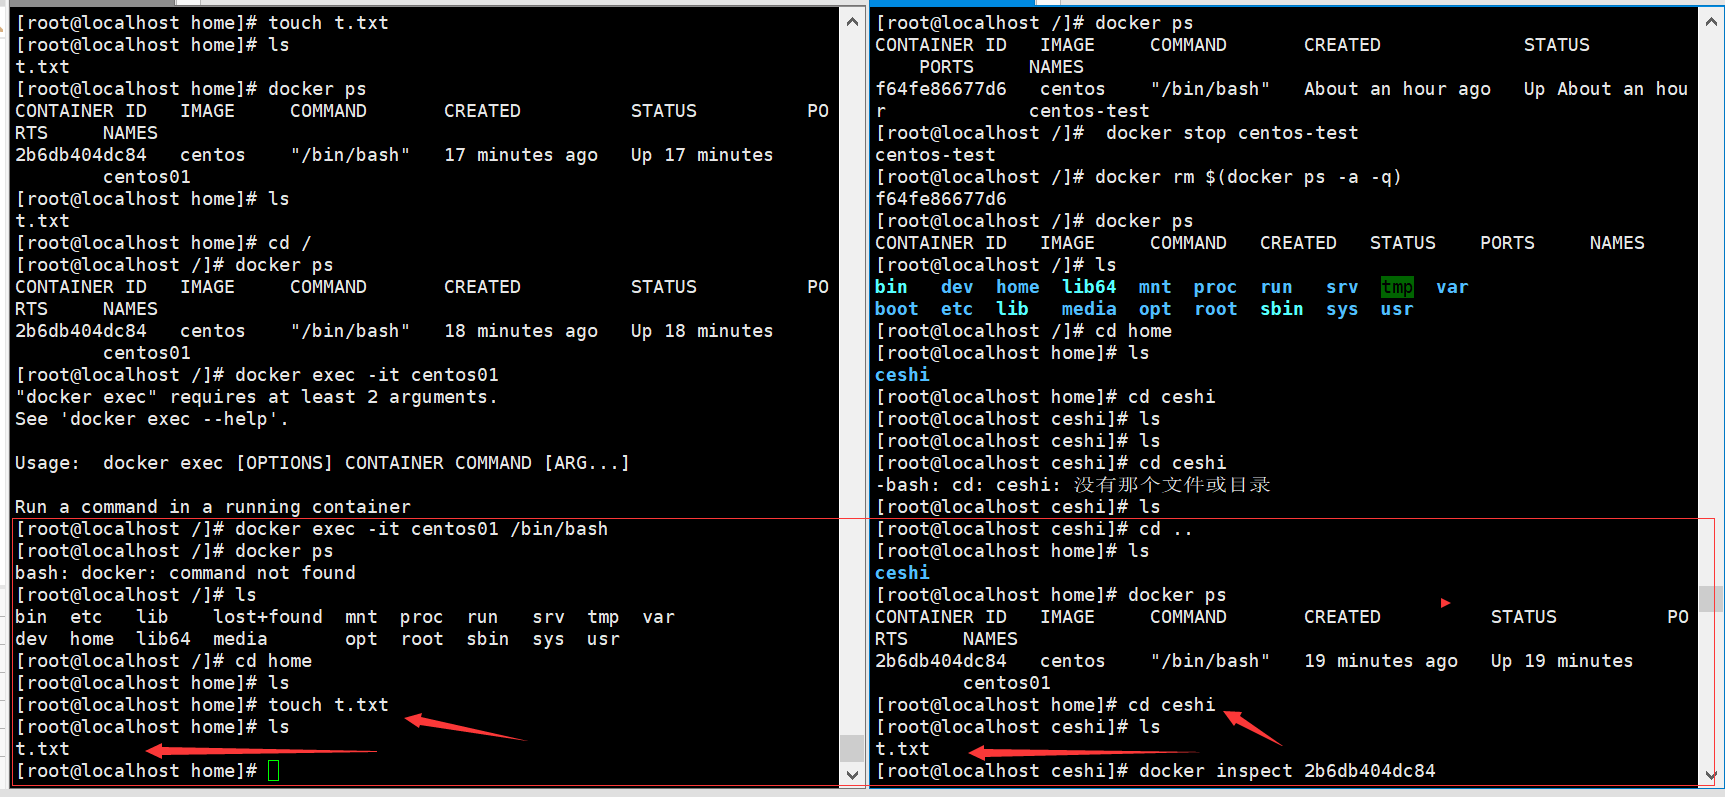1725x797 pixels.
Task: Click the right terminal scrollbar thumb
Action: (1710, 599)
